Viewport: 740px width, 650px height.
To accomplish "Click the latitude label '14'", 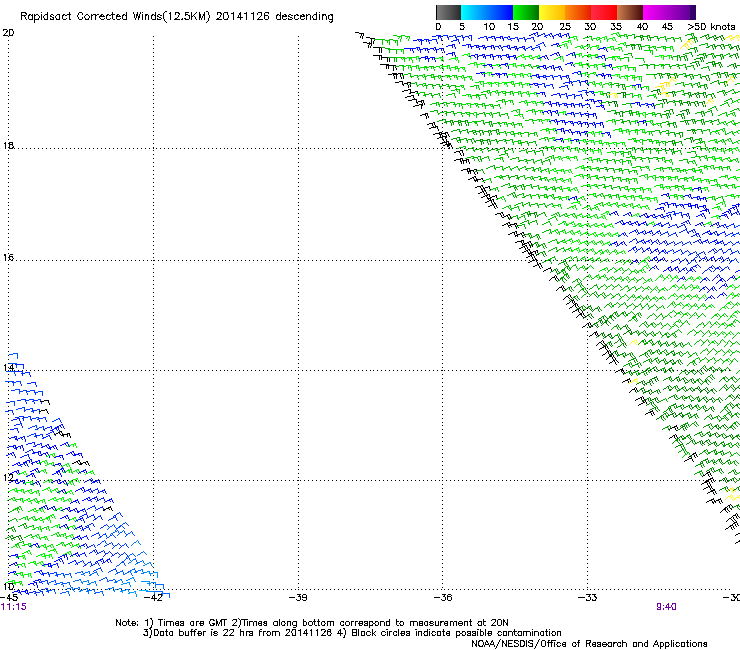I will 8,367.
